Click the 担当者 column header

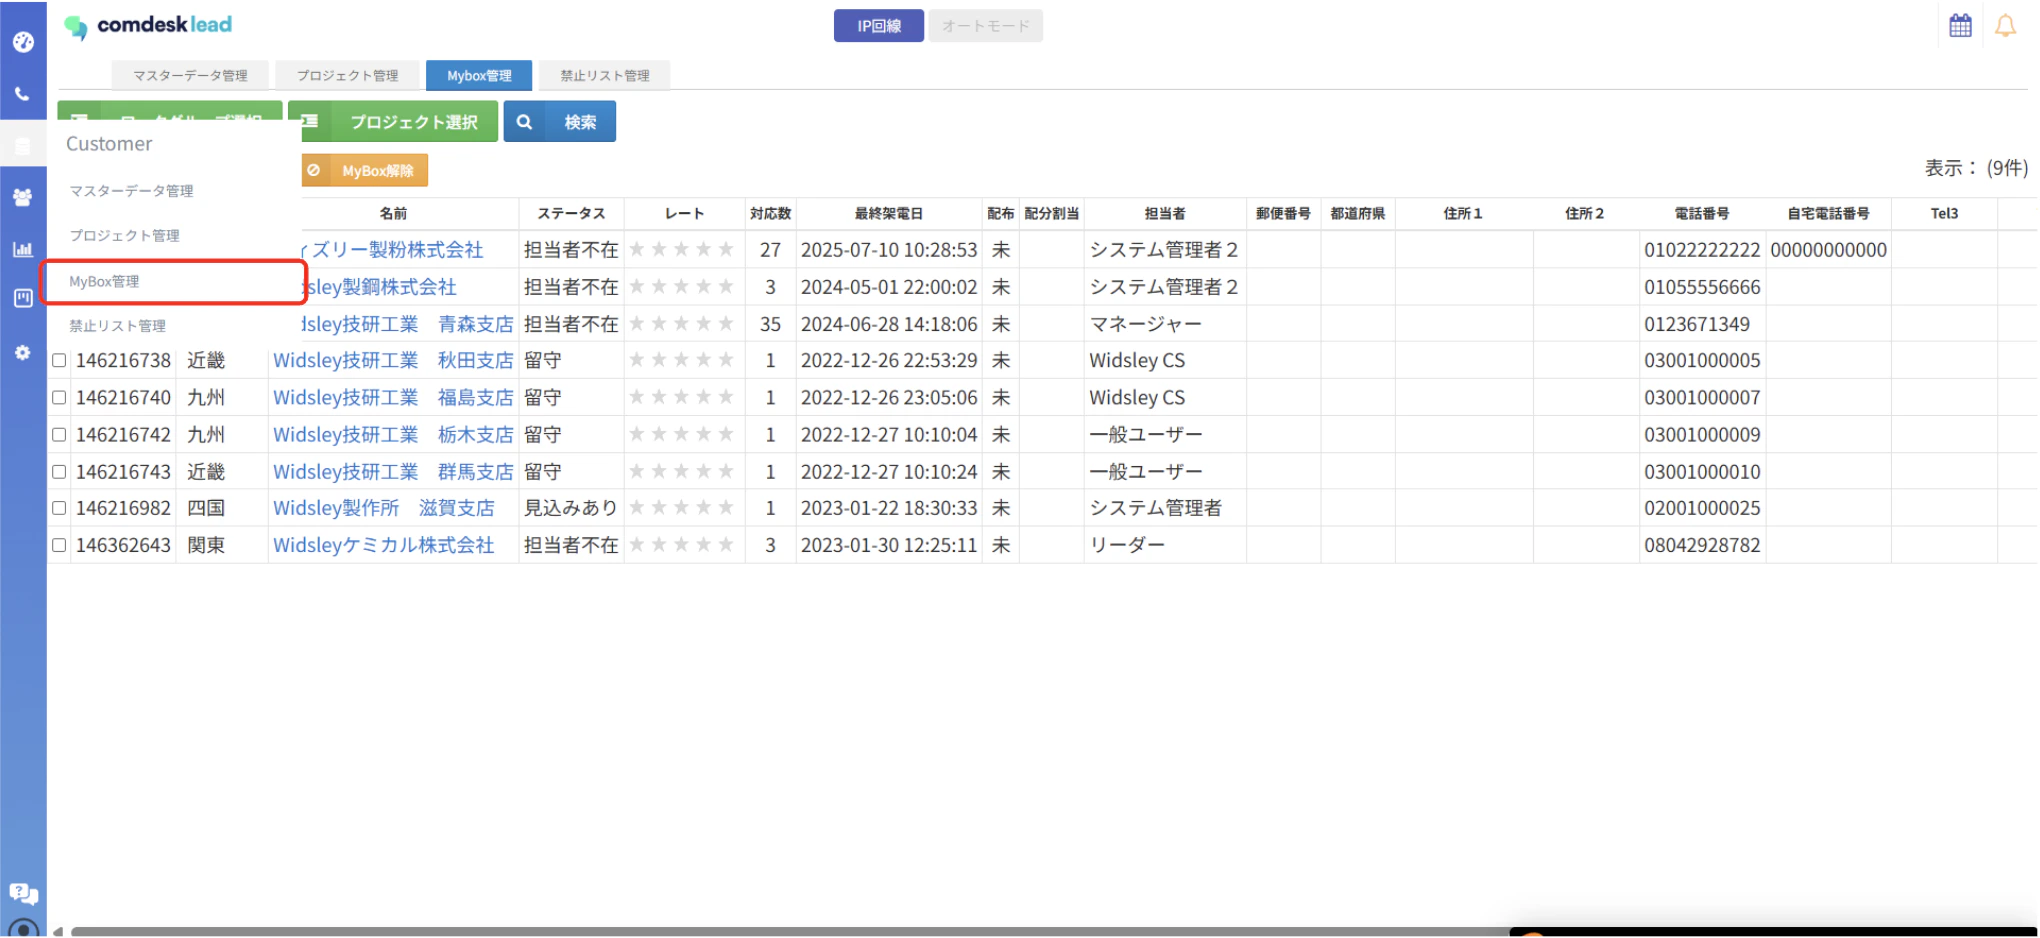[1165, 213]
